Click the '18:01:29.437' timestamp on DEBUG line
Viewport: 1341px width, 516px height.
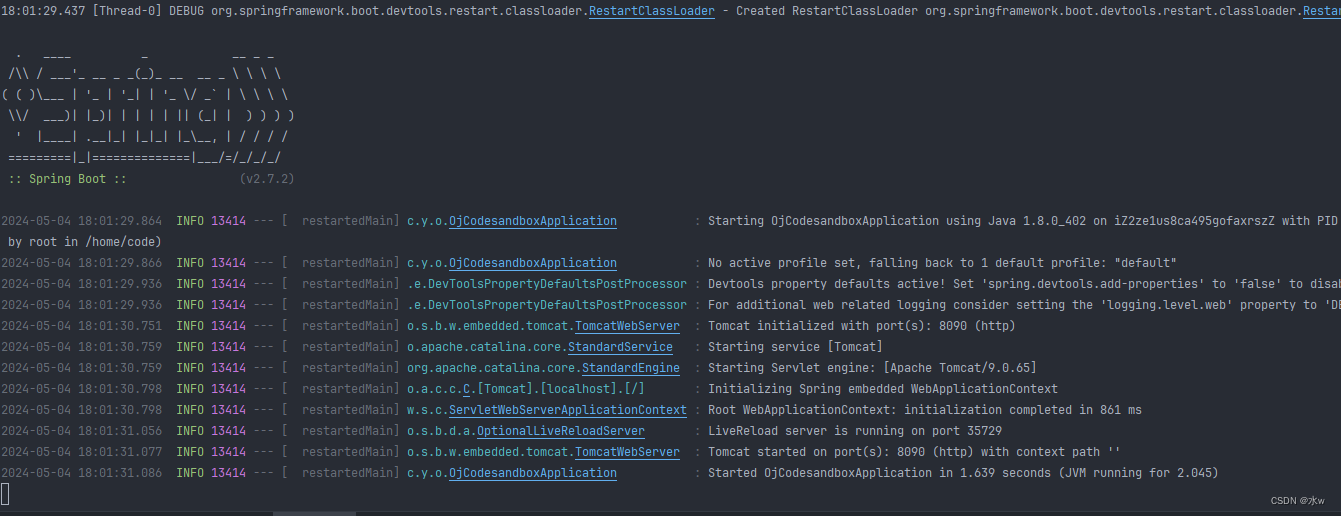coord(43,11)
